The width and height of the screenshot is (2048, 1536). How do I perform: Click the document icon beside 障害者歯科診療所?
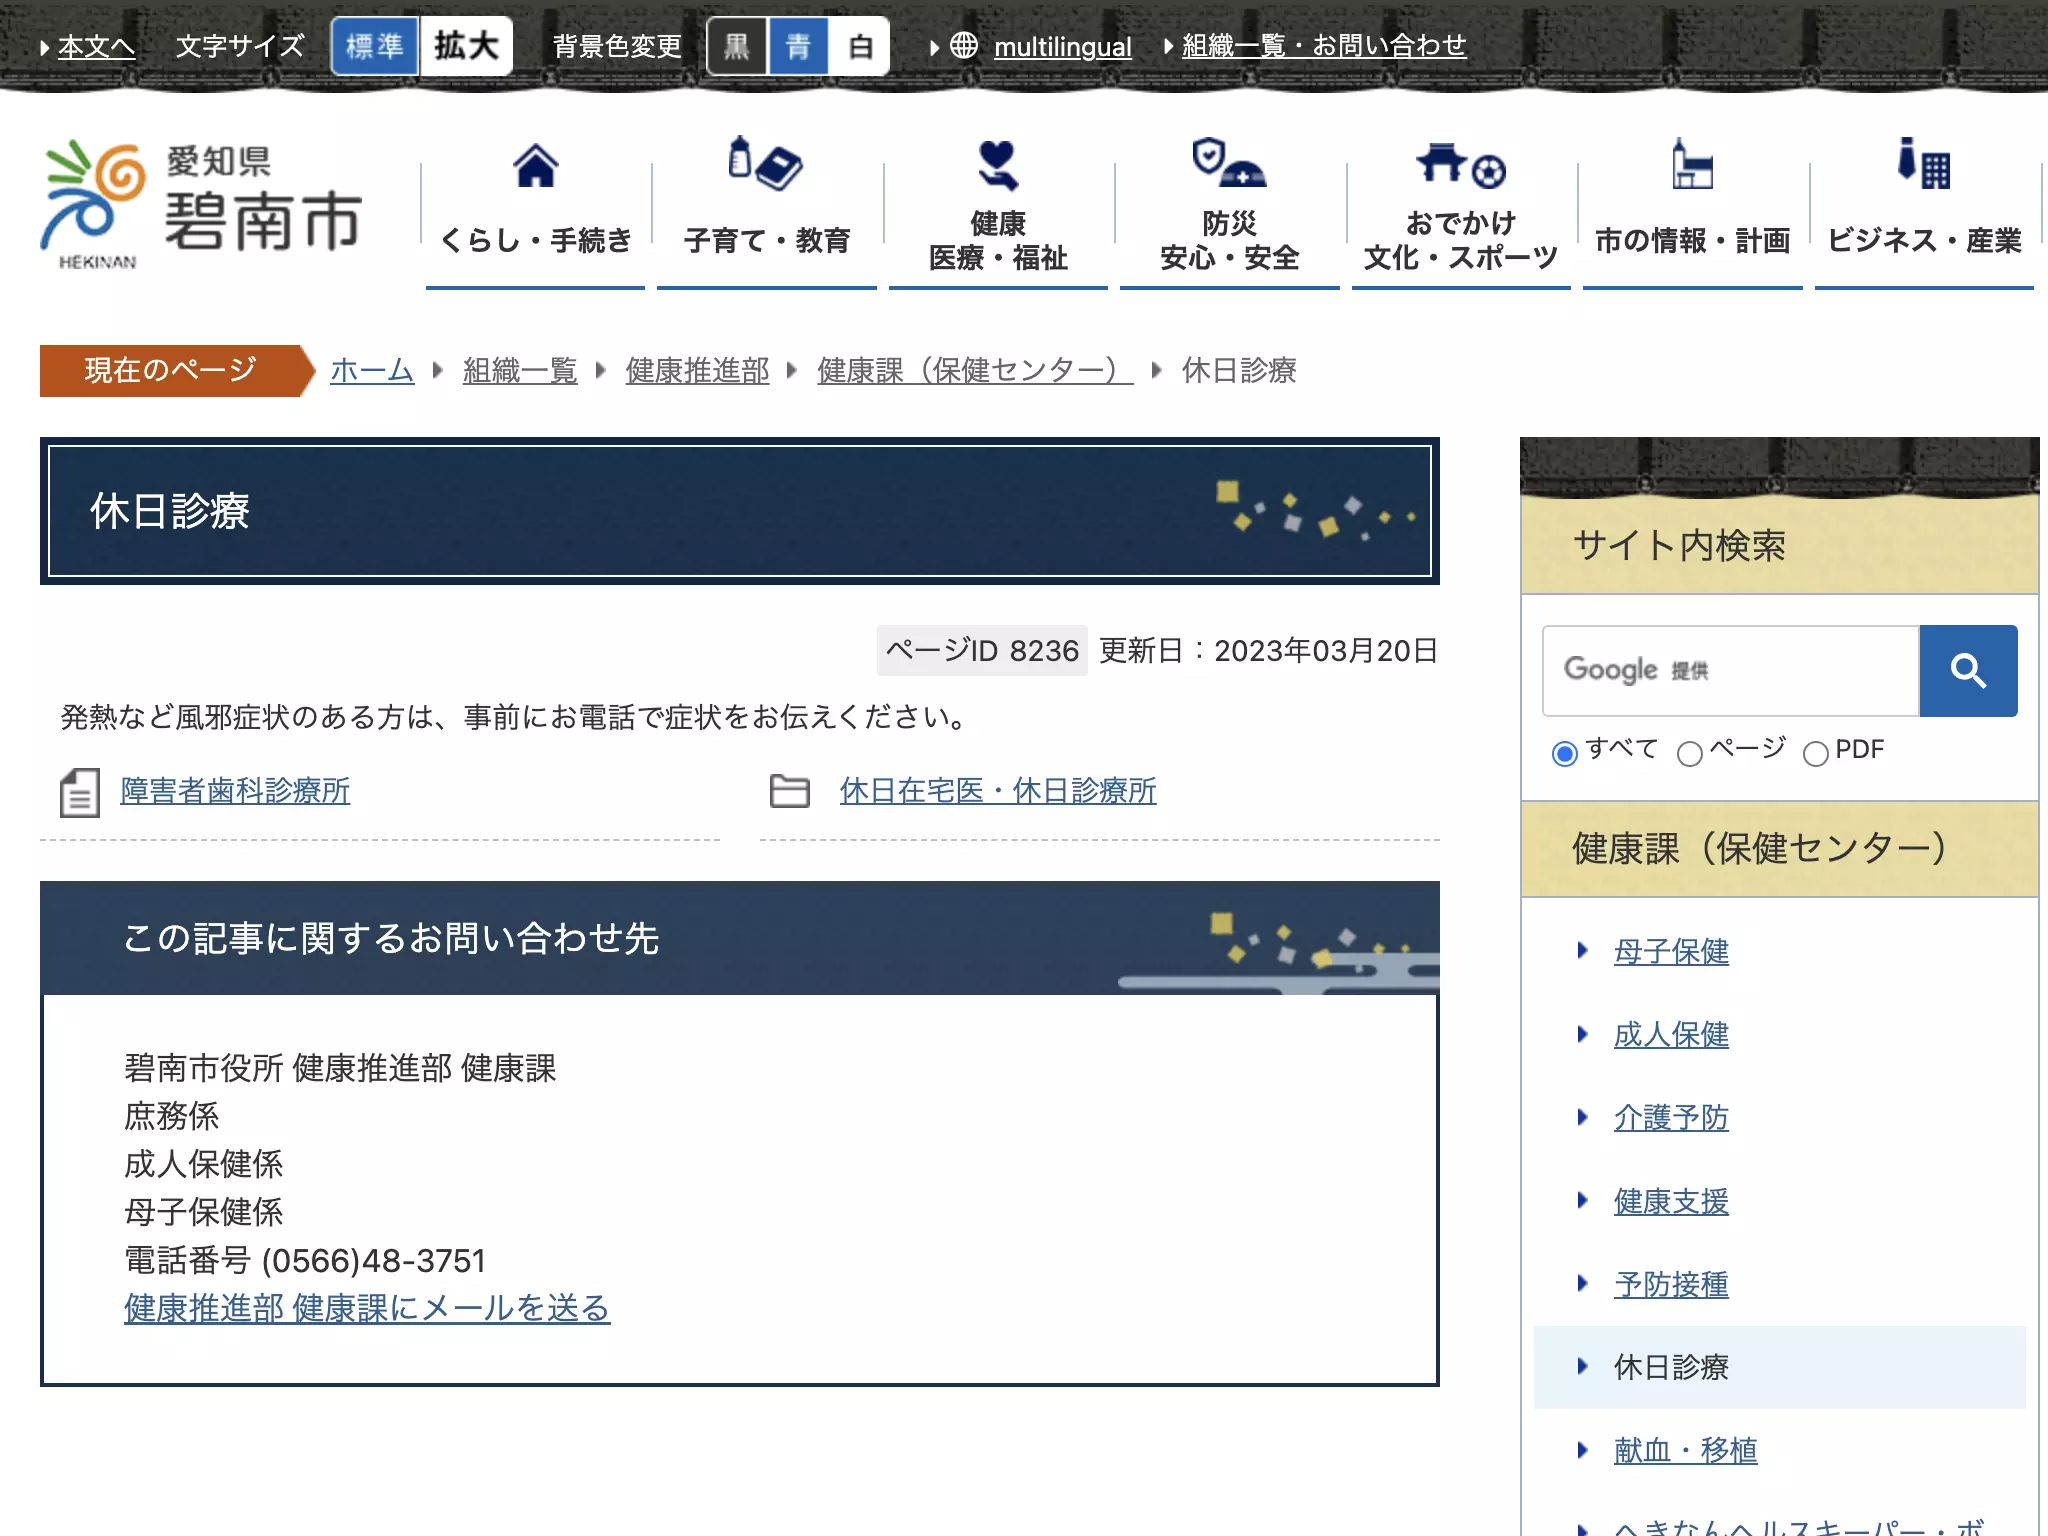[79, 792]
